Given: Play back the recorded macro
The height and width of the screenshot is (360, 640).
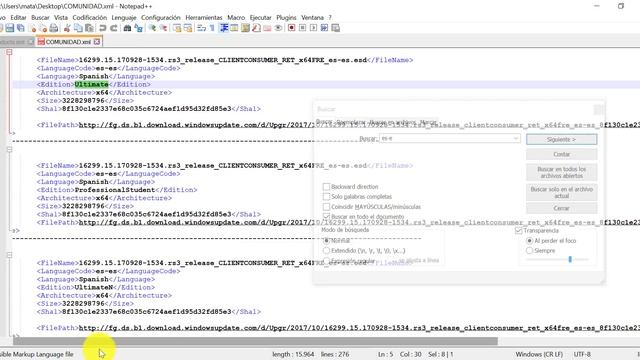Looking at the screenshot, I should pyautogui.click(x=313, y=28).
